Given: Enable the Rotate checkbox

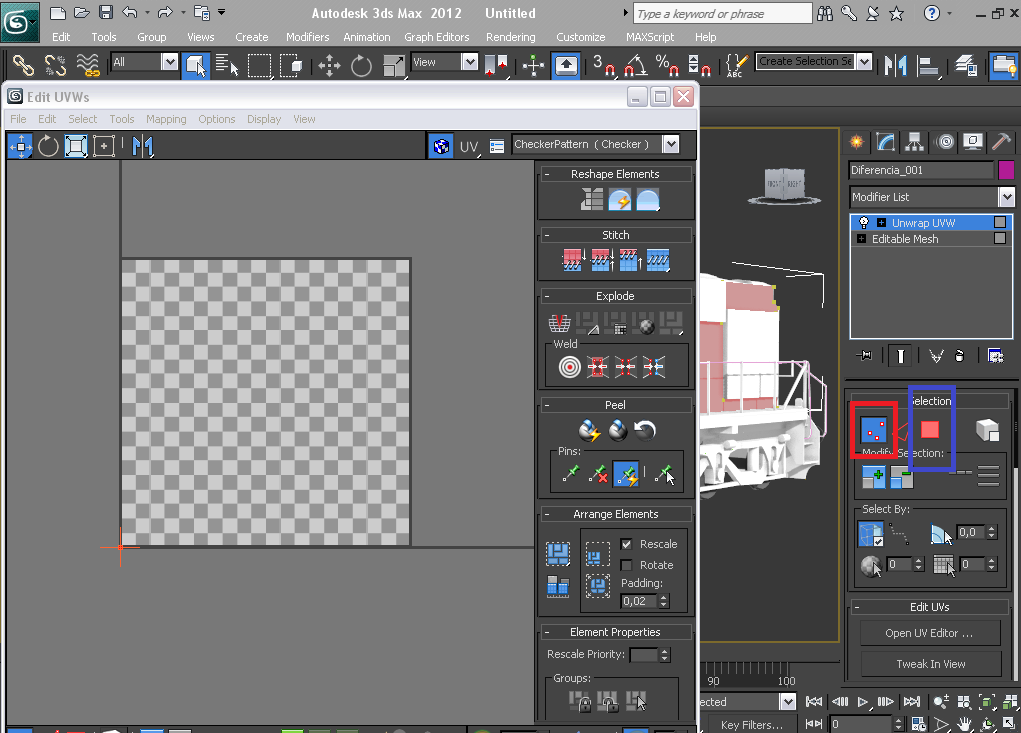Looking at the screenshot, I should point(627,565).
